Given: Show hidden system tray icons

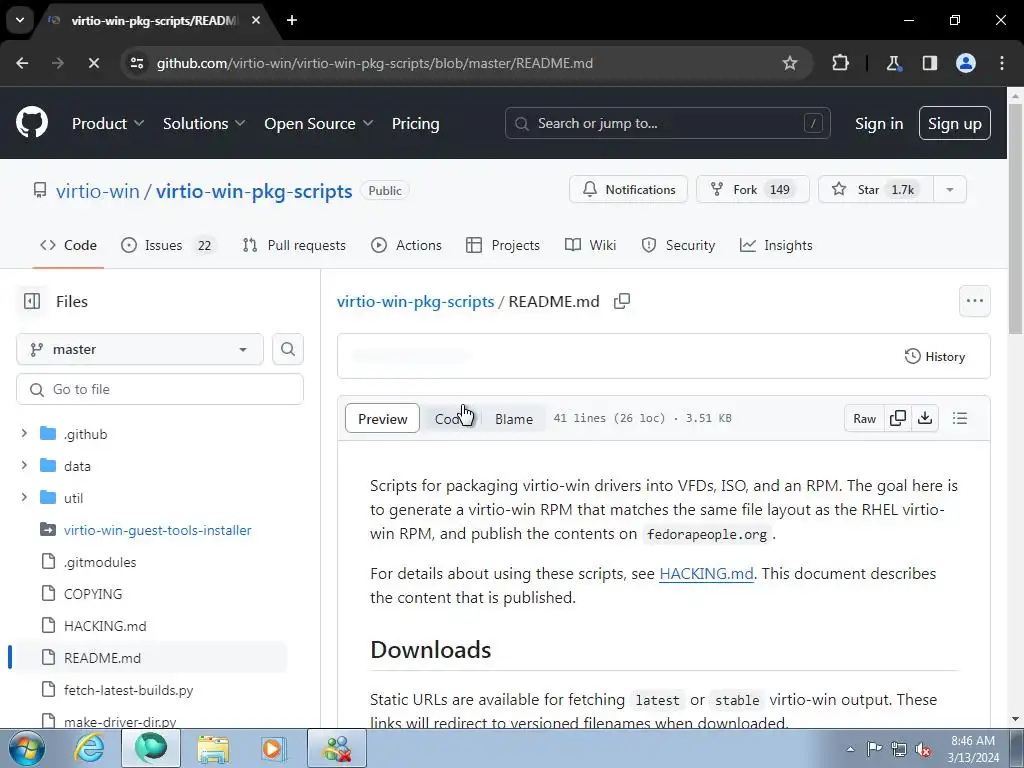Looking at the screenshot, I should pos(850,750).
